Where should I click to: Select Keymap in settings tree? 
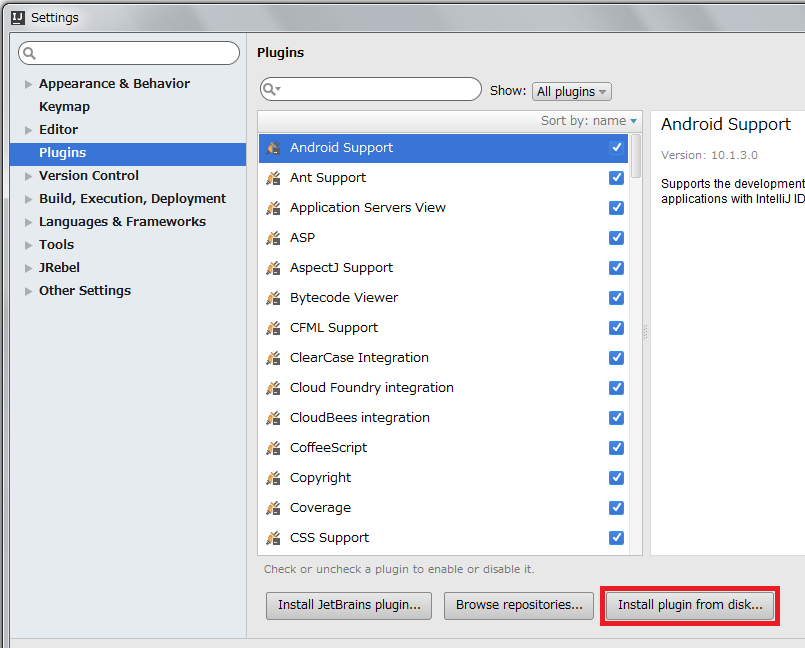click(x=64, y=107)
